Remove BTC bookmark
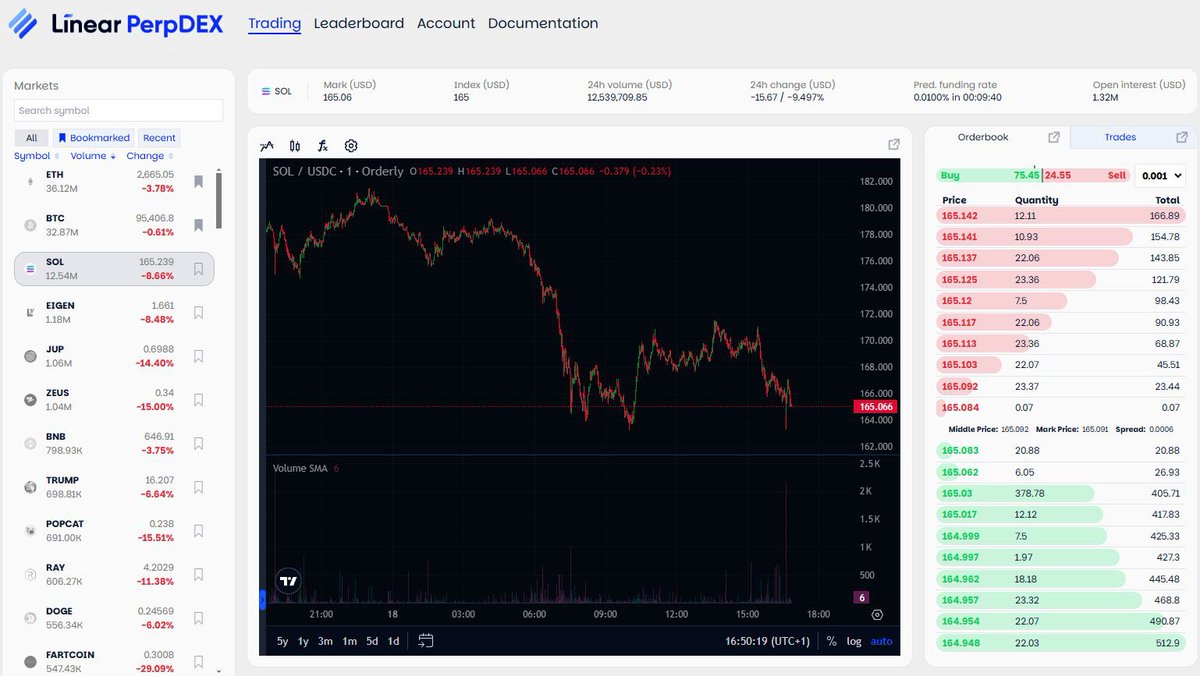Screen dimensions: 1200x676 (x=199, y=225)
